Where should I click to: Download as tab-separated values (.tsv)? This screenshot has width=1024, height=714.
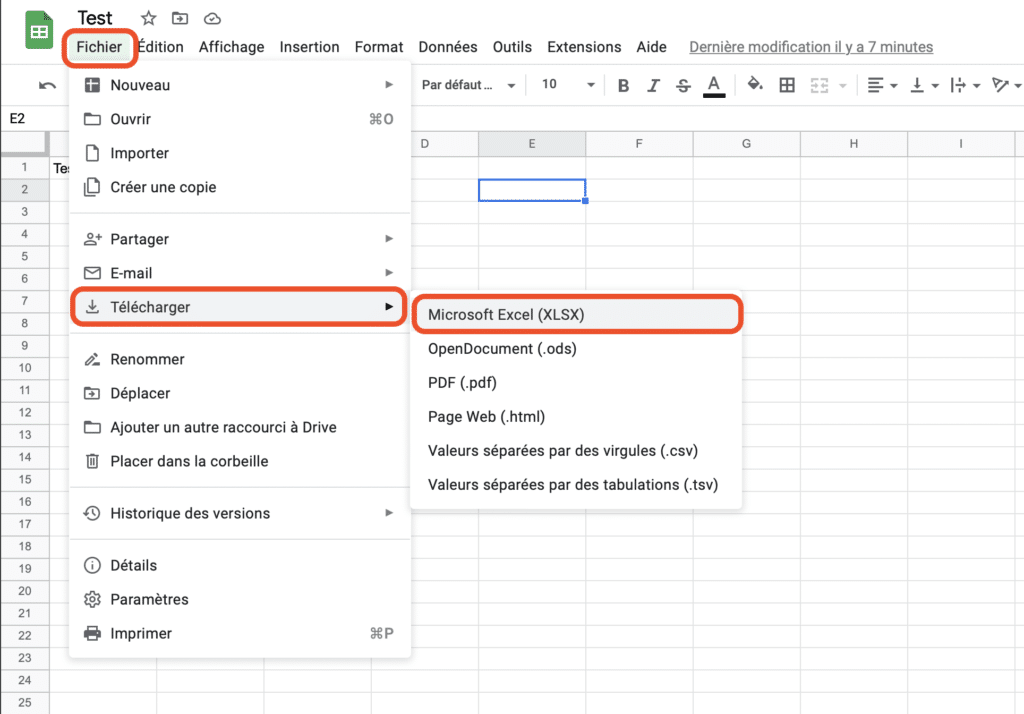point(576,485)
